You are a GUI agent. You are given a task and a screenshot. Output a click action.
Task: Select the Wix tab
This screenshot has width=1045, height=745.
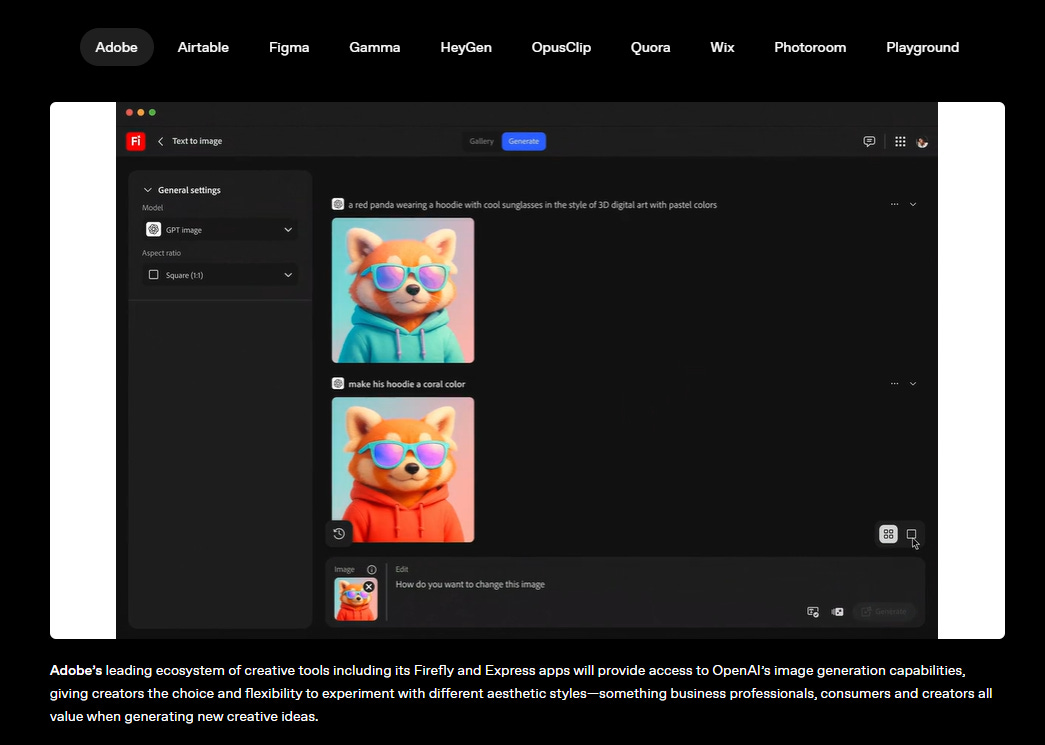722,47
